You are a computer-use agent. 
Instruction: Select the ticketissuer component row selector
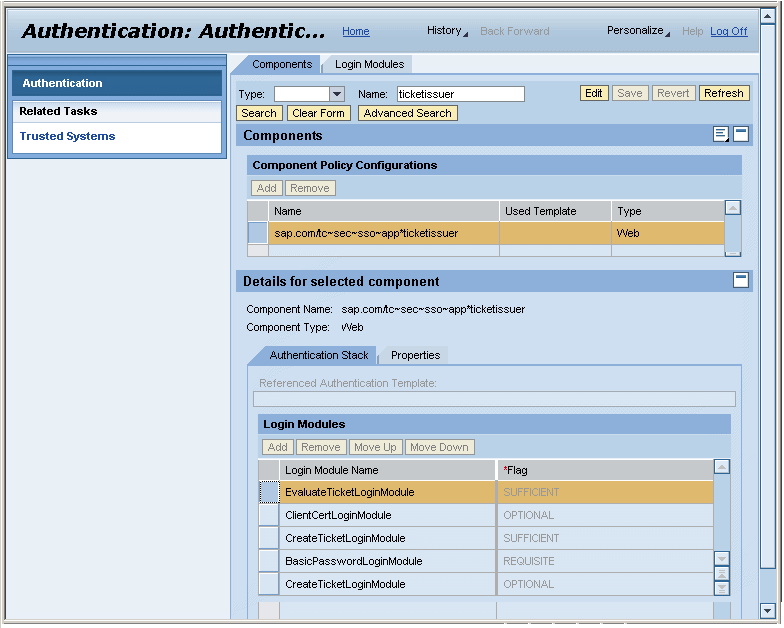pos(258,233)
